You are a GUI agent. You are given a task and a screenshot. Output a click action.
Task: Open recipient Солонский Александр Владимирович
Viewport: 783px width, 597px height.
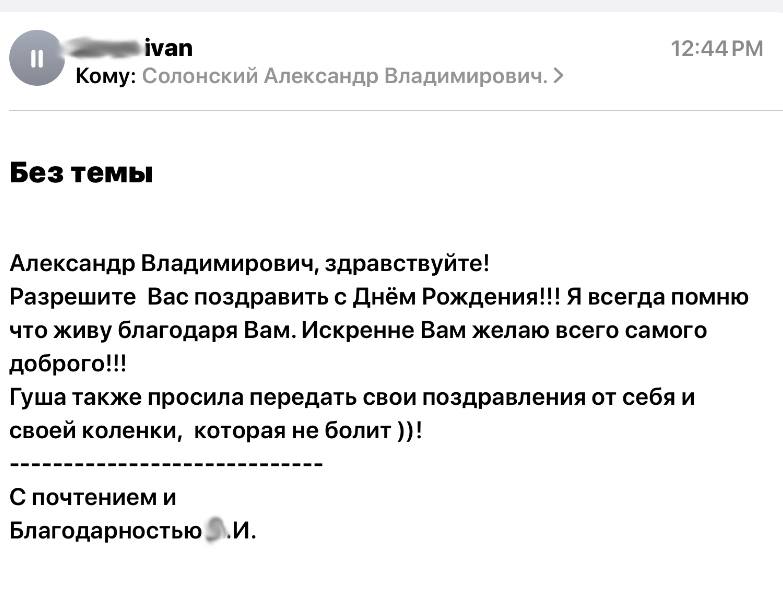(345, 76)
